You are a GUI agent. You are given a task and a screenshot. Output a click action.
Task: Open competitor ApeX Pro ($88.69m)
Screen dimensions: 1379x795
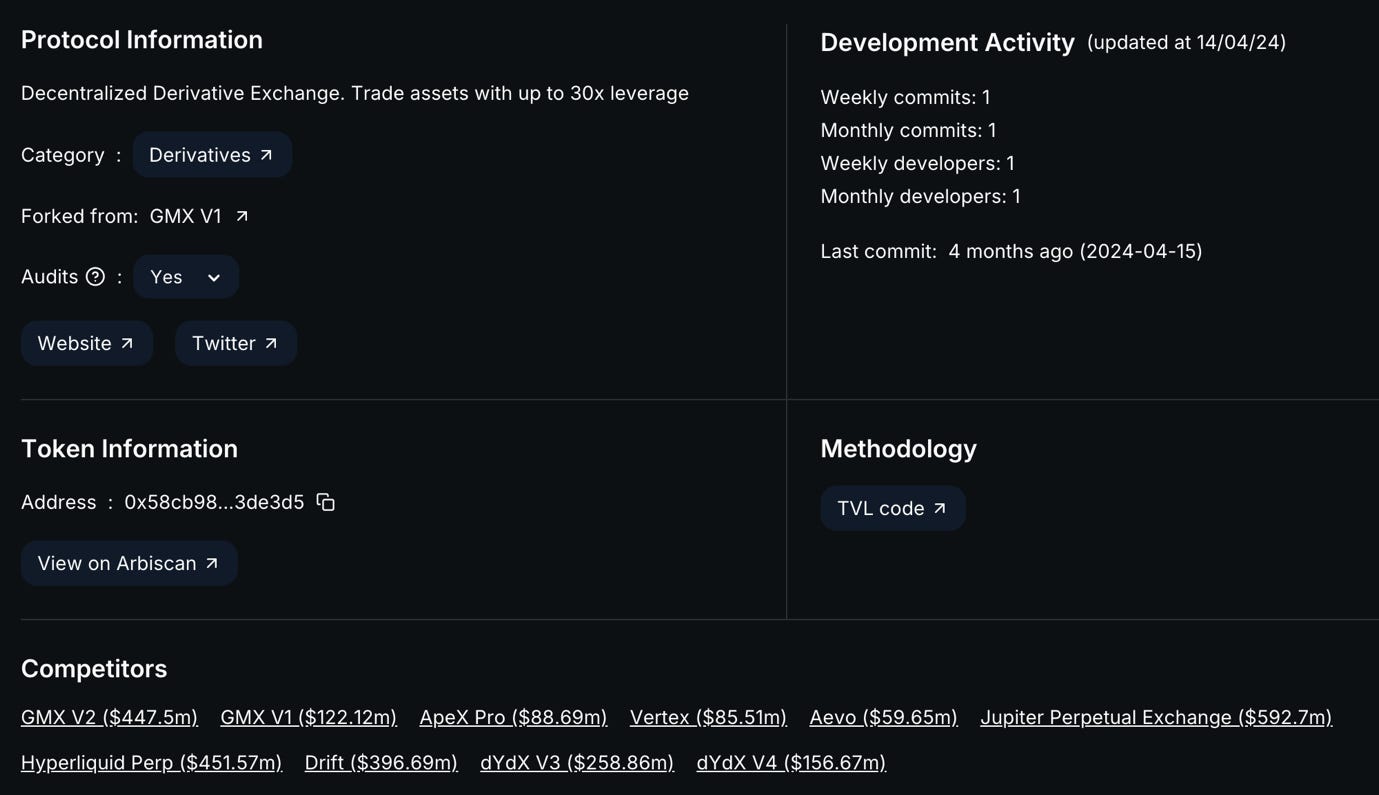coord(513,717)
